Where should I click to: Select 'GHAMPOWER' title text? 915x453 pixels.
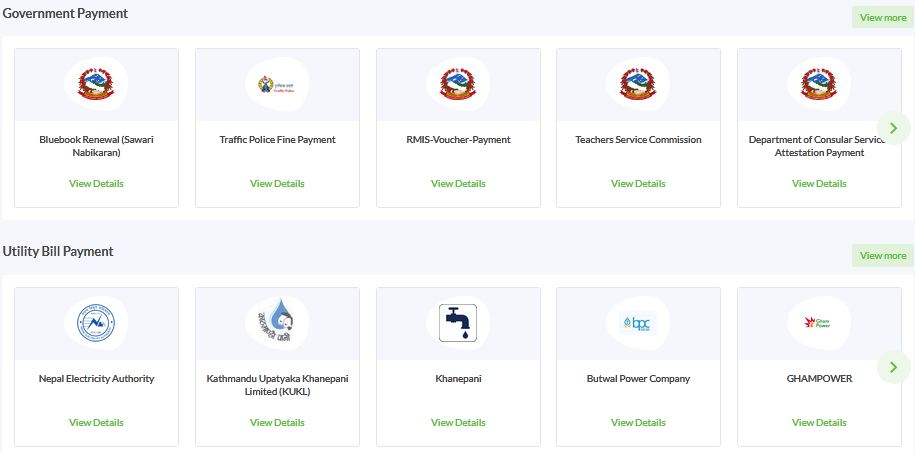819,378
